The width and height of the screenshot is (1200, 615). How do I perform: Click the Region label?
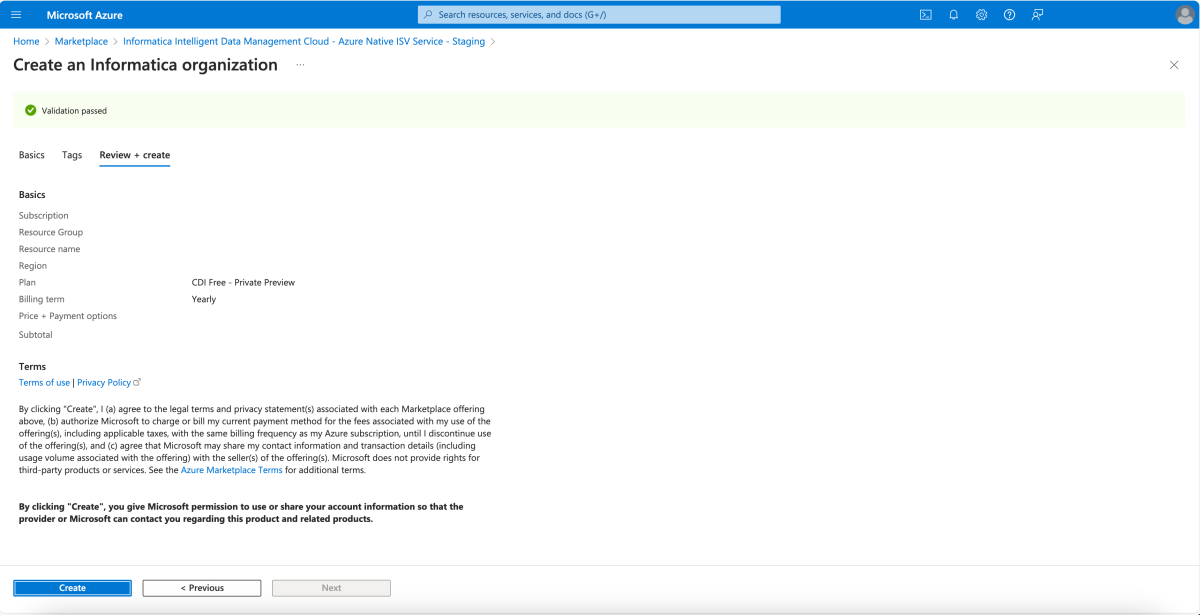tap(33, 266)
